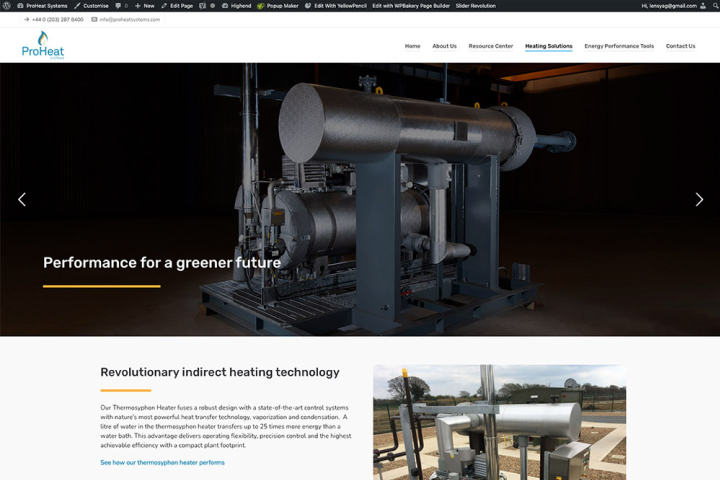Open the Yoast SEO icon in admin bar
Screen dimensions: 720x480
[x=202, y=6]
